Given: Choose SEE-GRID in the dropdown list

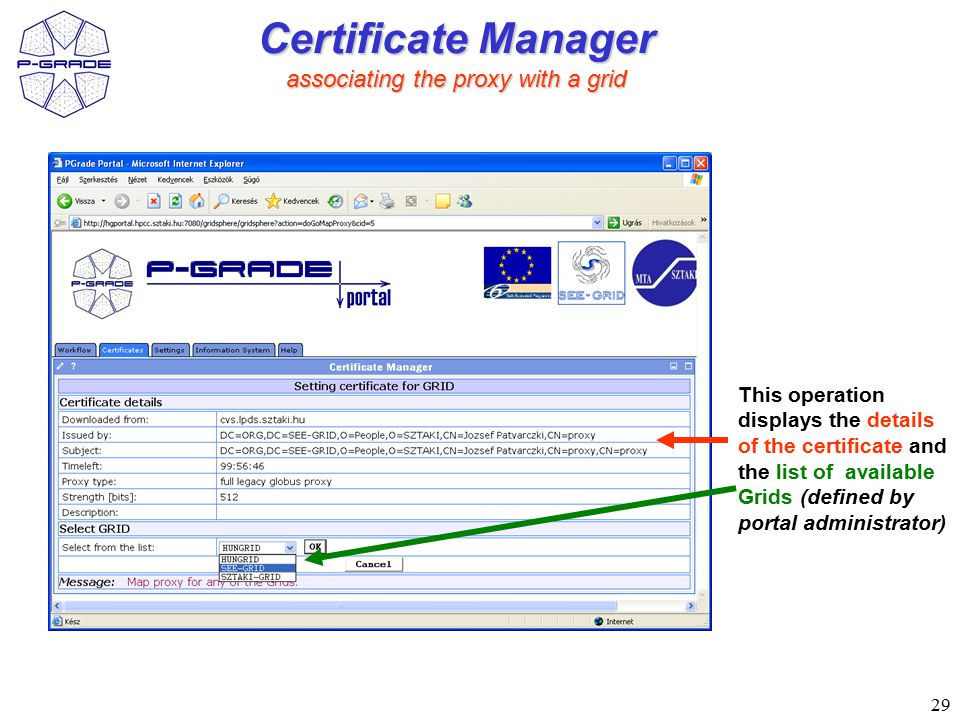Looking at the screenshot, I should [257, 568].
